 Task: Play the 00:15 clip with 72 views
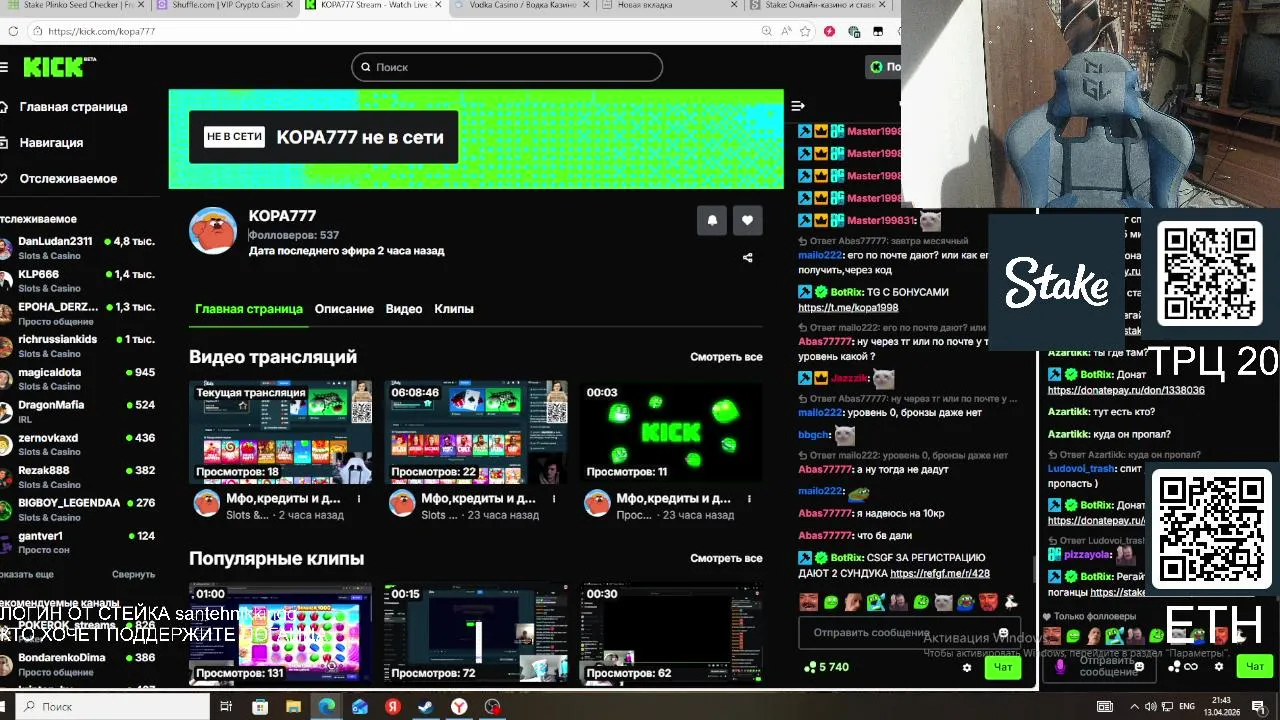point(477,633)
